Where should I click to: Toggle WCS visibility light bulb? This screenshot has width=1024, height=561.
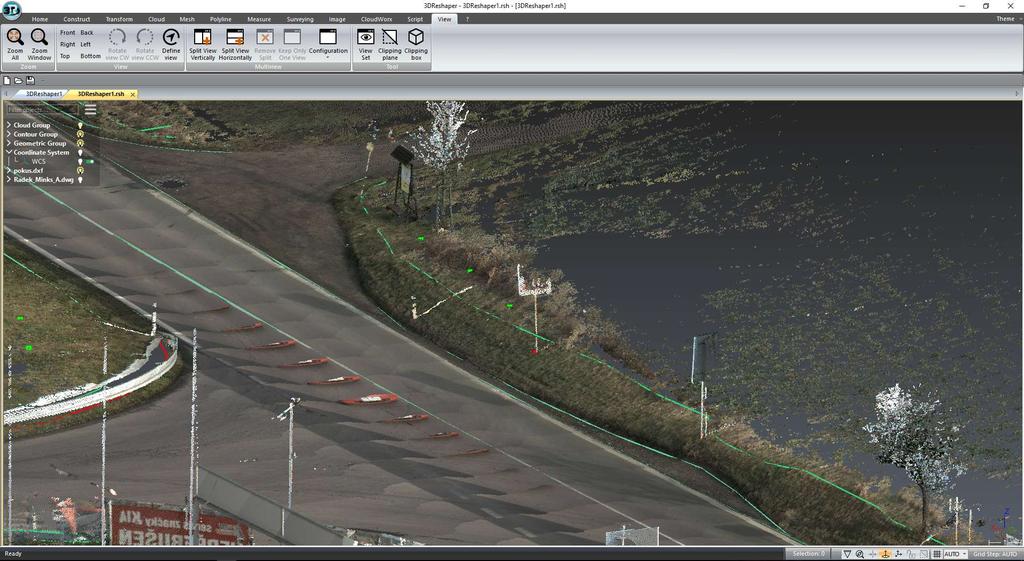(80, 161)
